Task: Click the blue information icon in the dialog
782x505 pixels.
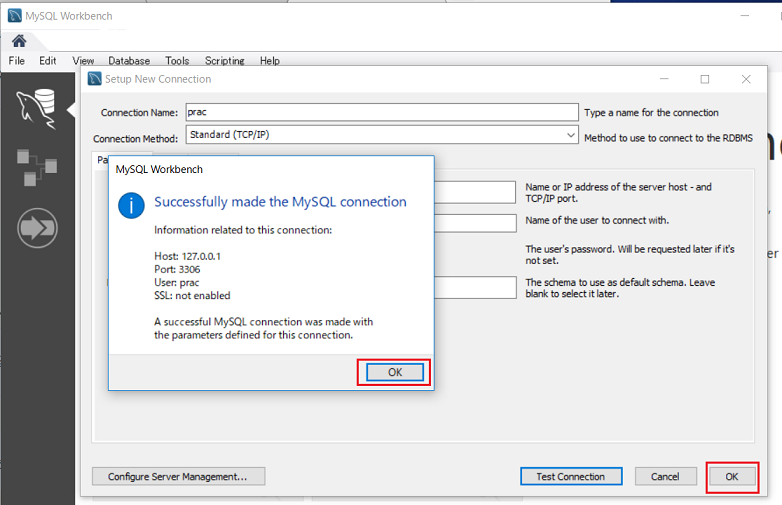Action: (x=131, y=205)
